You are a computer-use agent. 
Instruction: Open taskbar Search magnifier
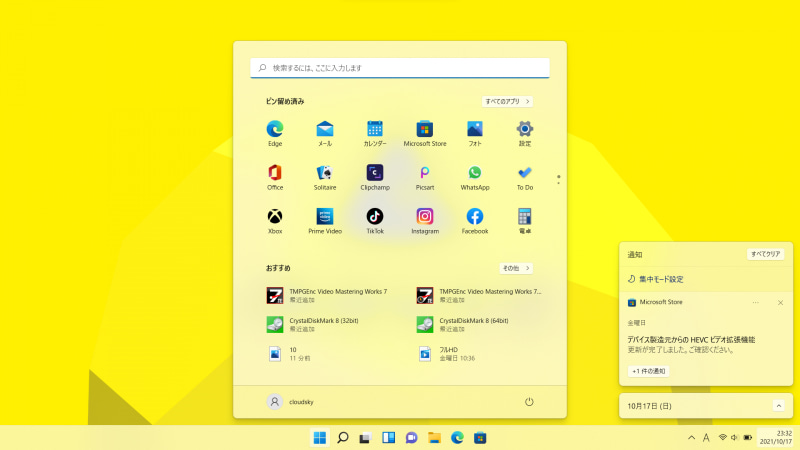click(x=343, y=438)
